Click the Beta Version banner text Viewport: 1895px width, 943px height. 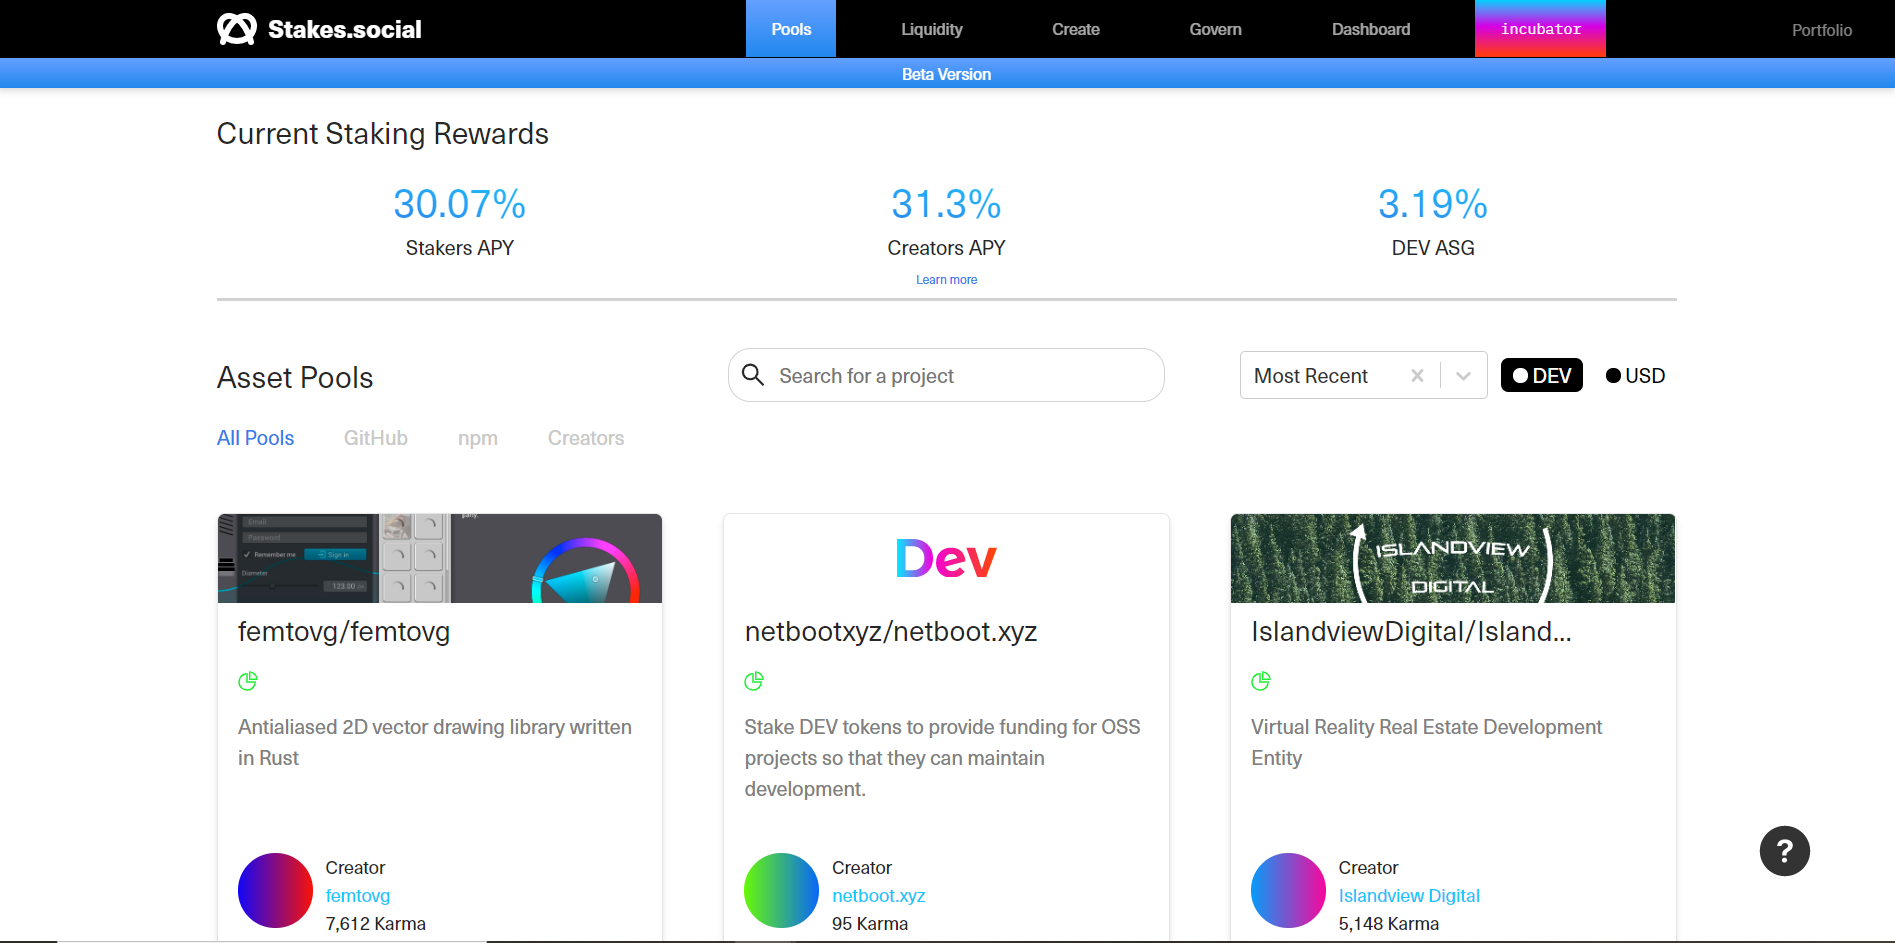(946, 74)
